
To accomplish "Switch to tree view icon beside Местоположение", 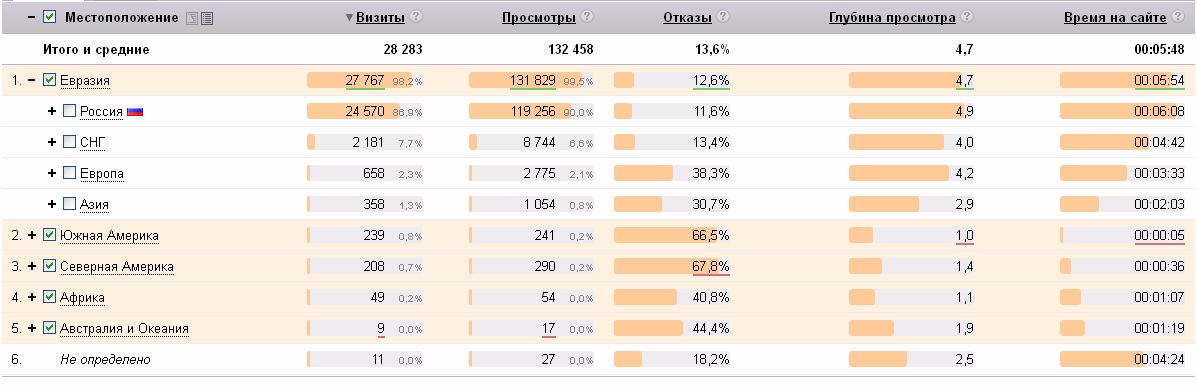I will (x=192, y=18).
